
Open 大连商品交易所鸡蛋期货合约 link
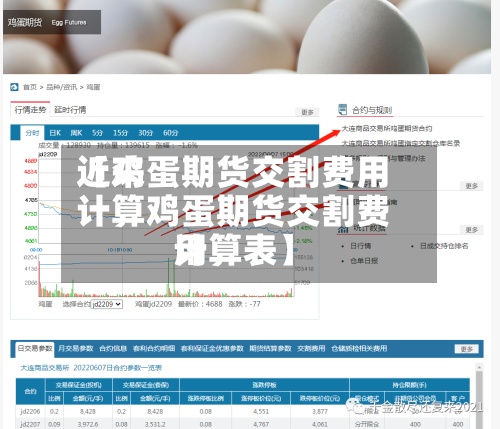(387, 128)
